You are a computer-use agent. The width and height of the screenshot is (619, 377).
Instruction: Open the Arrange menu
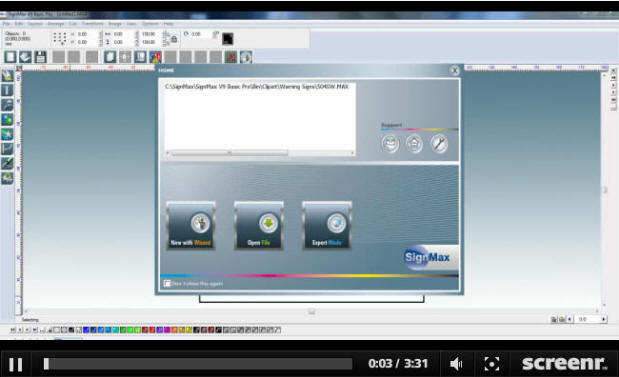pos(56,24)
